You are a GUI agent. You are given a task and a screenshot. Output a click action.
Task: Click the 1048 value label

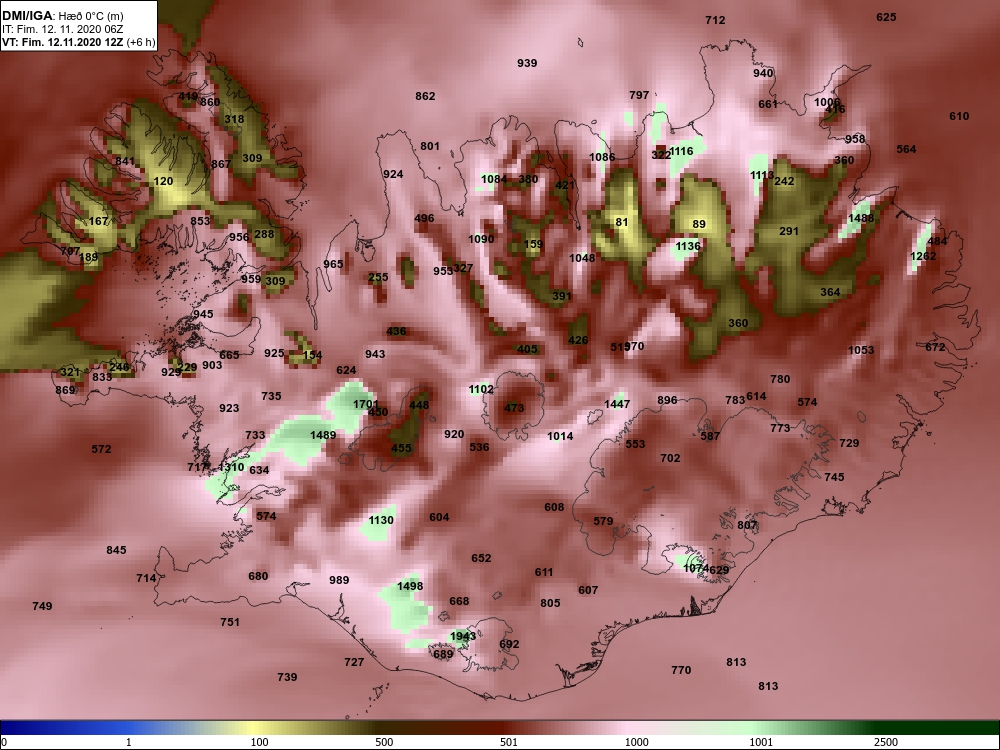pyautogui.click(x=582, y=258)
